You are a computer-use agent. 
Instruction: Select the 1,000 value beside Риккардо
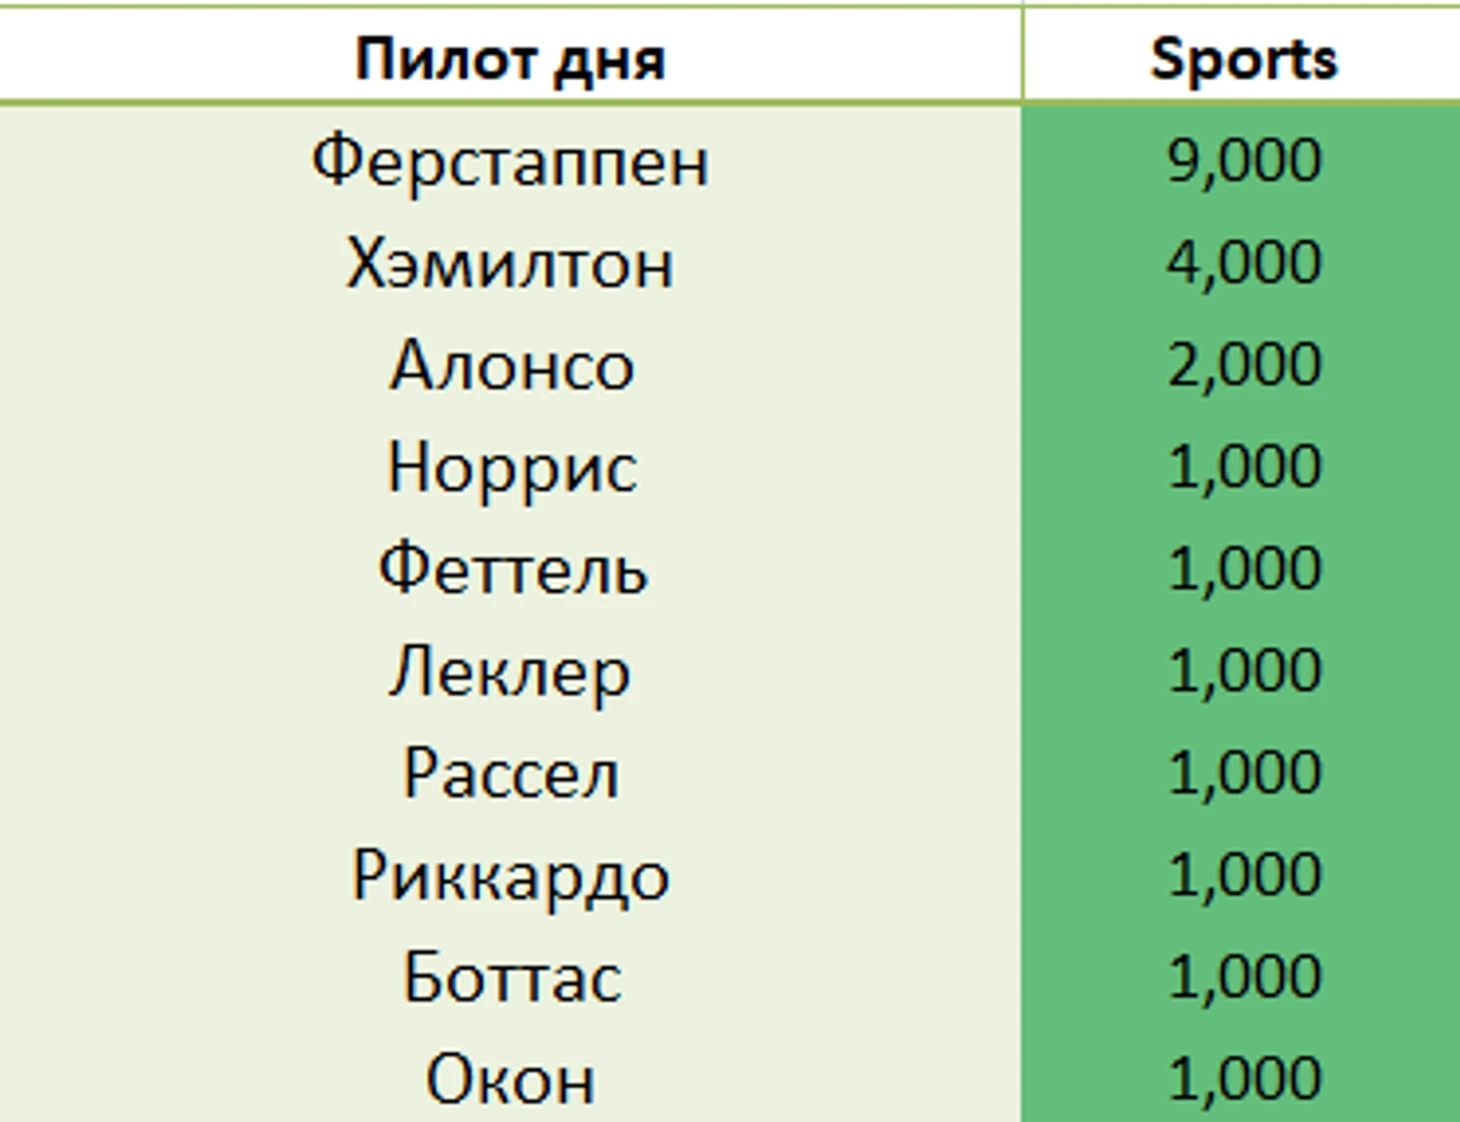click(x=1242, y=876)
